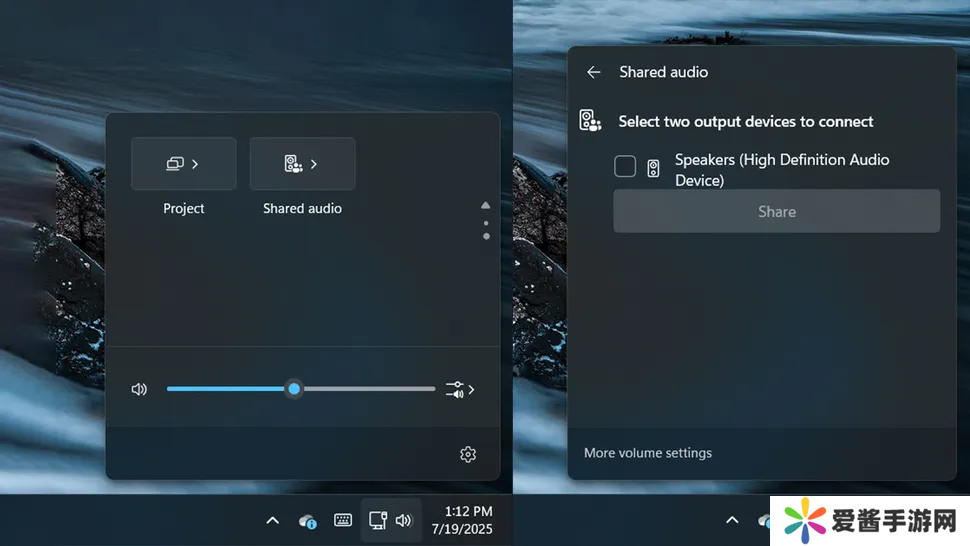970x546 pixels.
Task: Jump to second page dot in quick settings
Action: 486,236
